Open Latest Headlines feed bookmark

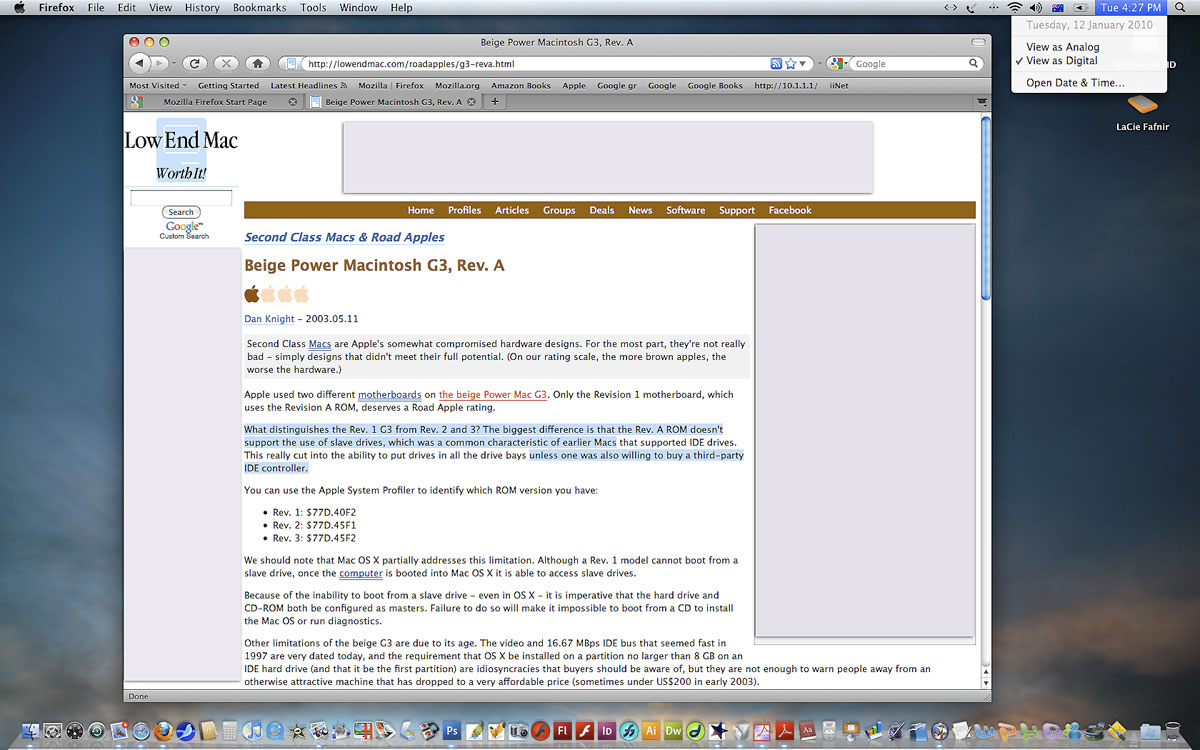tap(309, 86)
